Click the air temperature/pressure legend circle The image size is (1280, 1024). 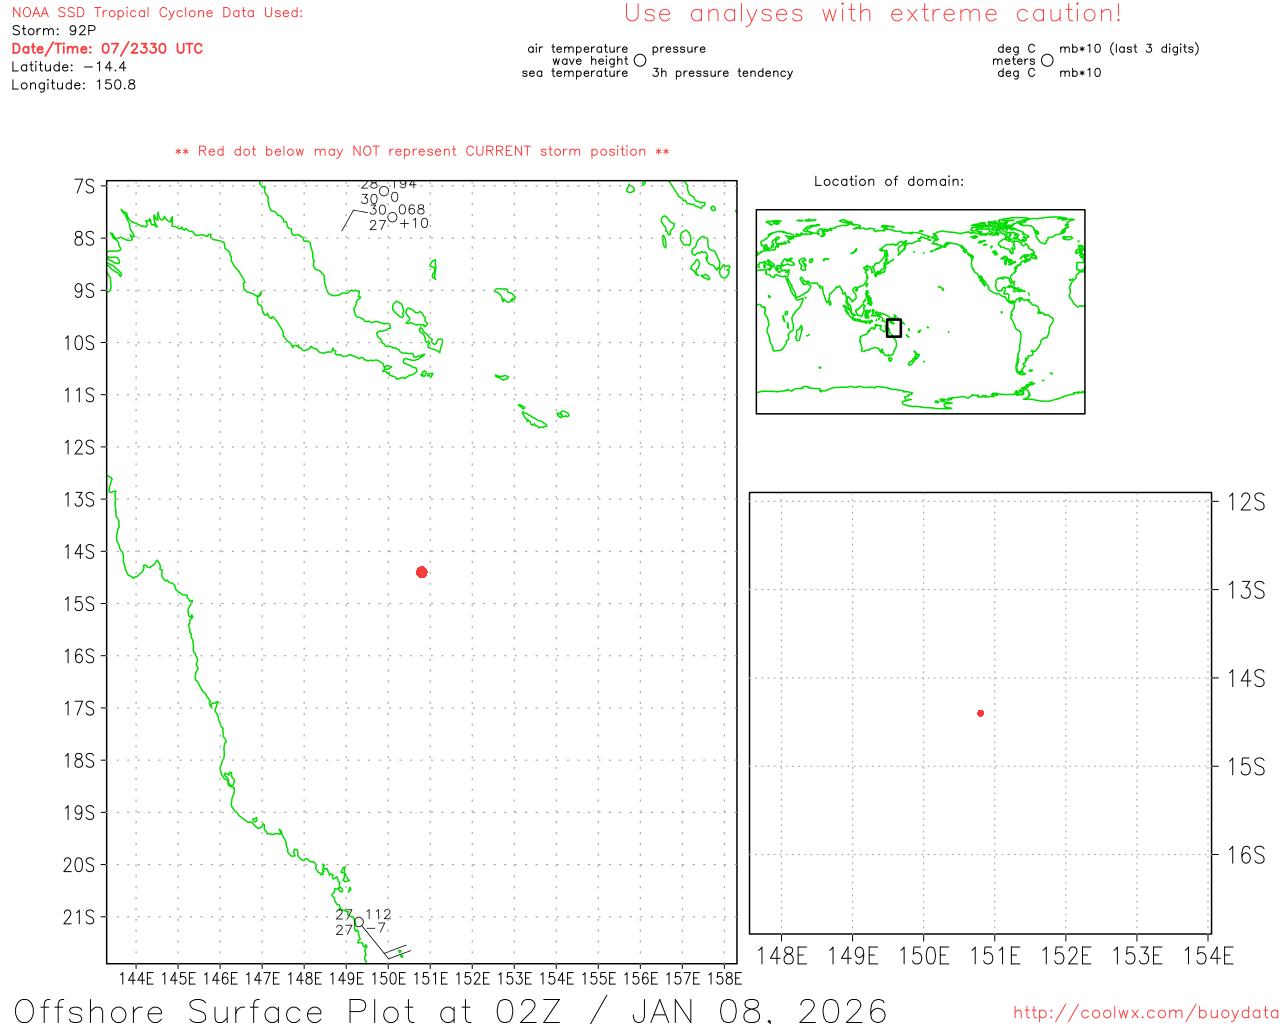point(640,61)
